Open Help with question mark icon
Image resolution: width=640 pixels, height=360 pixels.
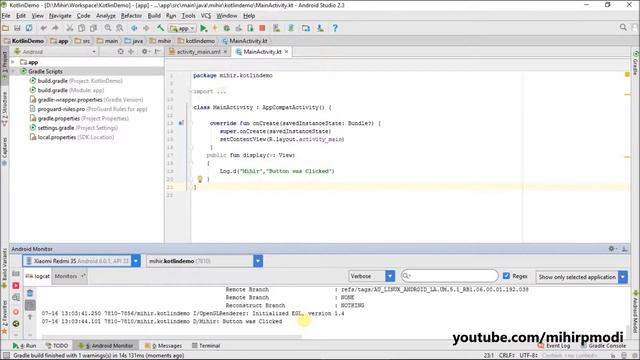[335, 28]
